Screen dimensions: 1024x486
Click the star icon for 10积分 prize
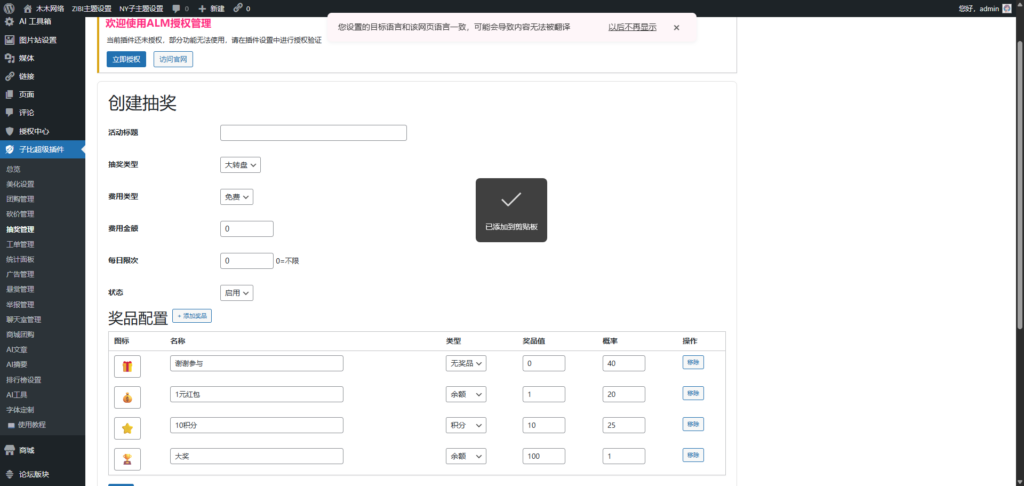click(127, 428)
